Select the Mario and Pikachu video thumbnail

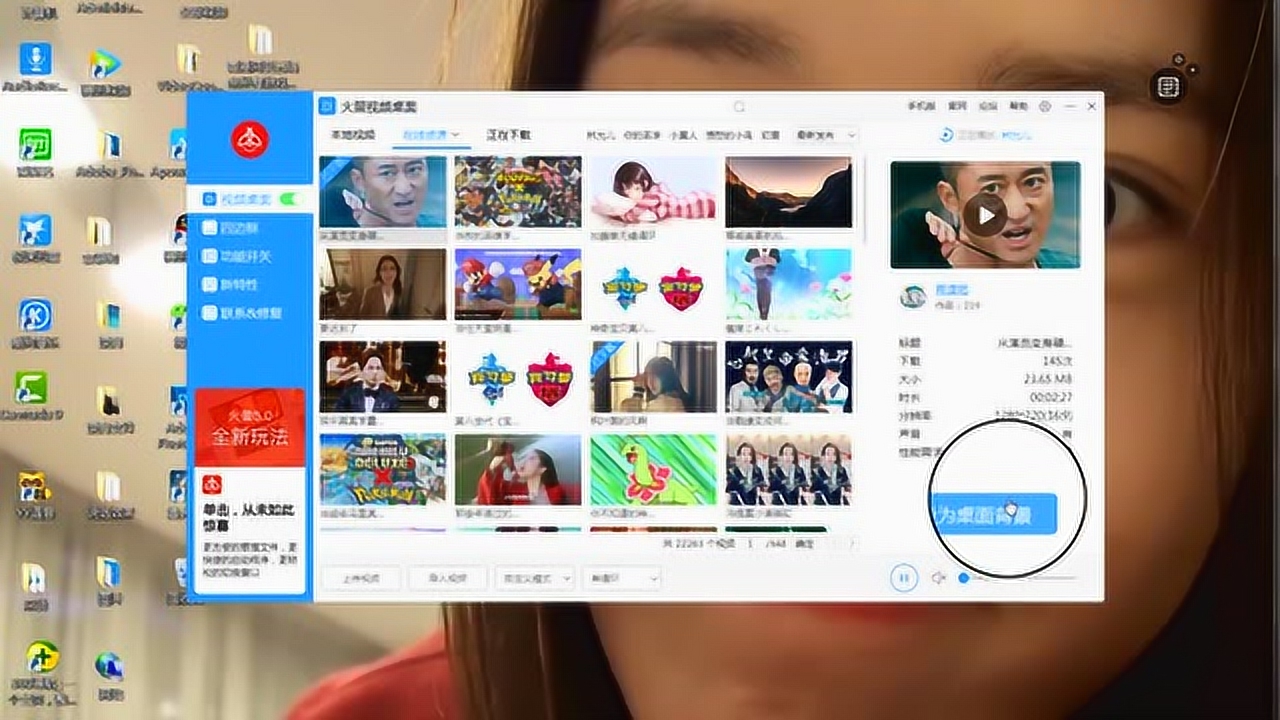(518, 284)
